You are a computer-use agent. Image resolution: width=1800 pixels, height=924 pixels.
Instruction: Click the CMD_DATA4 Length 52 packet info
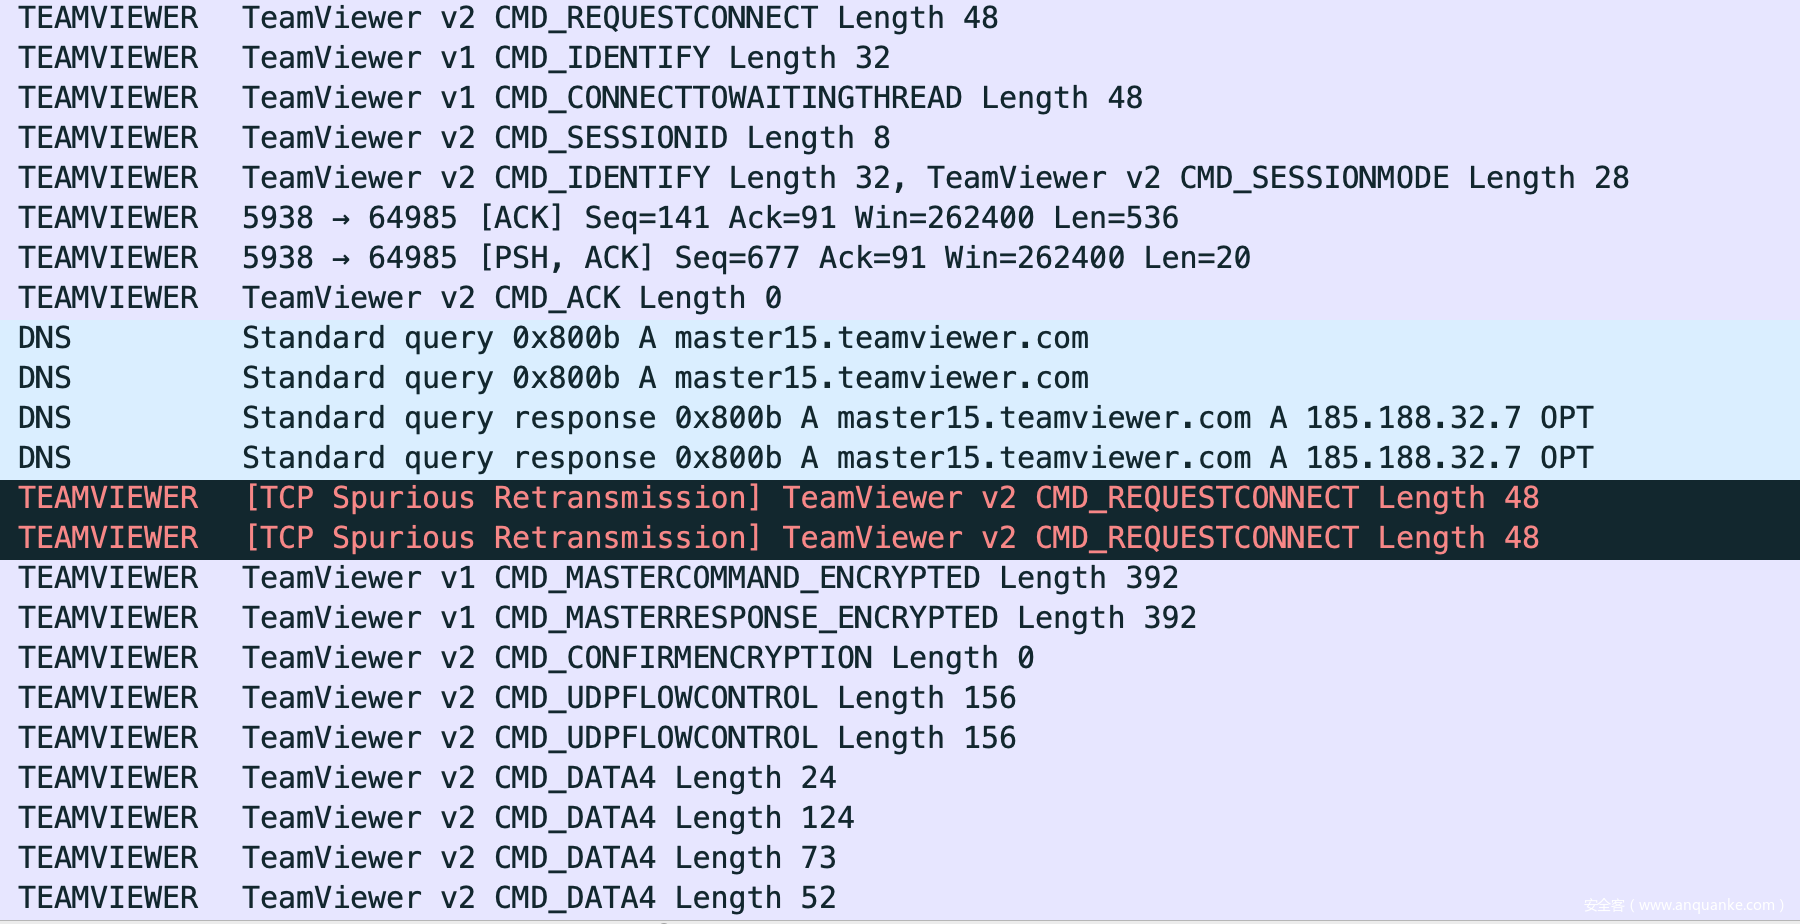pos(539,898)
